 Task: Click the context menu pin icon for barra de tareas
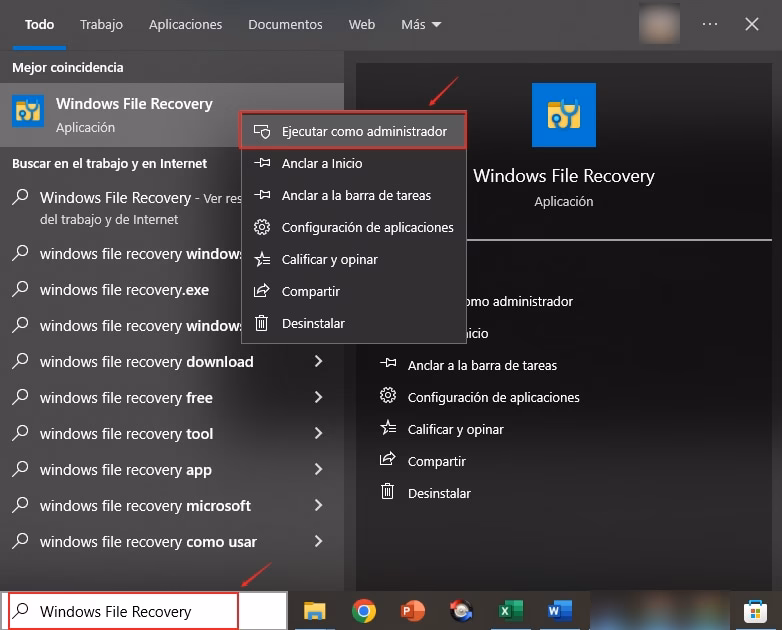262,195
